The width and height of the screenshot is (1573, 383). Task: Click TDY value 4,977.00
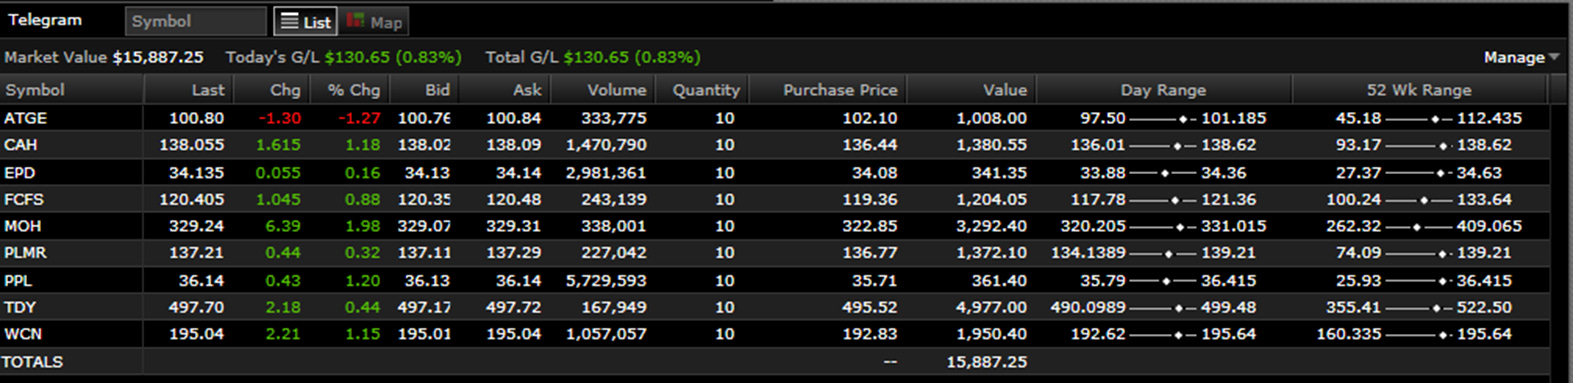coord(991,308)
